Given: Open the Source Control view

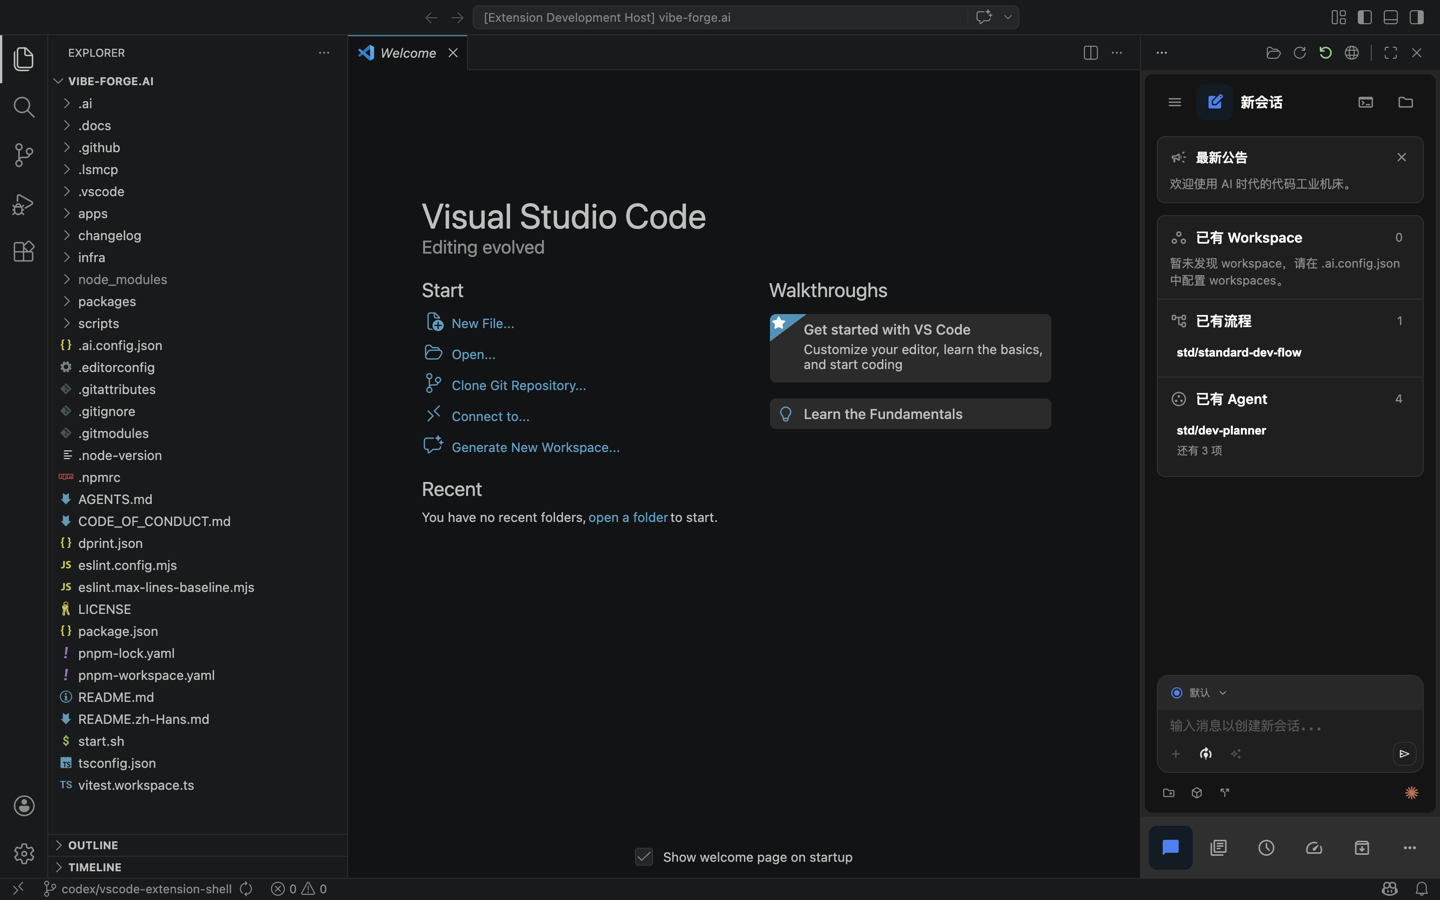Looking at the screenshot, I should pos(24,155).
